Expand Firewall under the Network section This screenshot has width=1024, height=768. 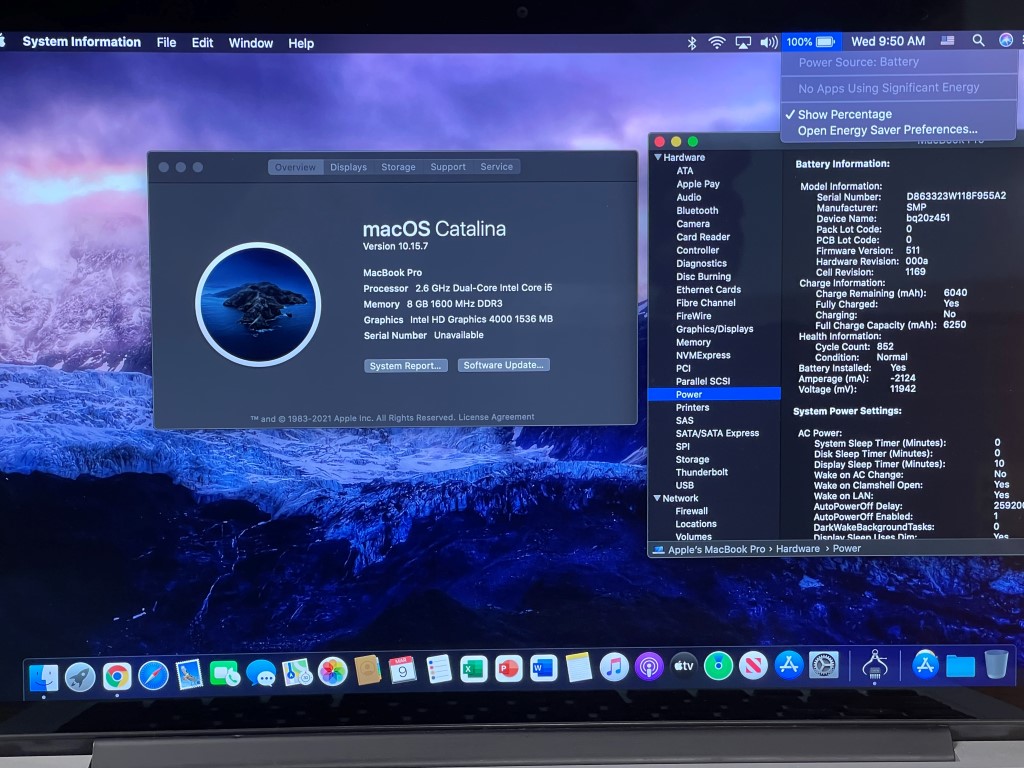point(694,511)
